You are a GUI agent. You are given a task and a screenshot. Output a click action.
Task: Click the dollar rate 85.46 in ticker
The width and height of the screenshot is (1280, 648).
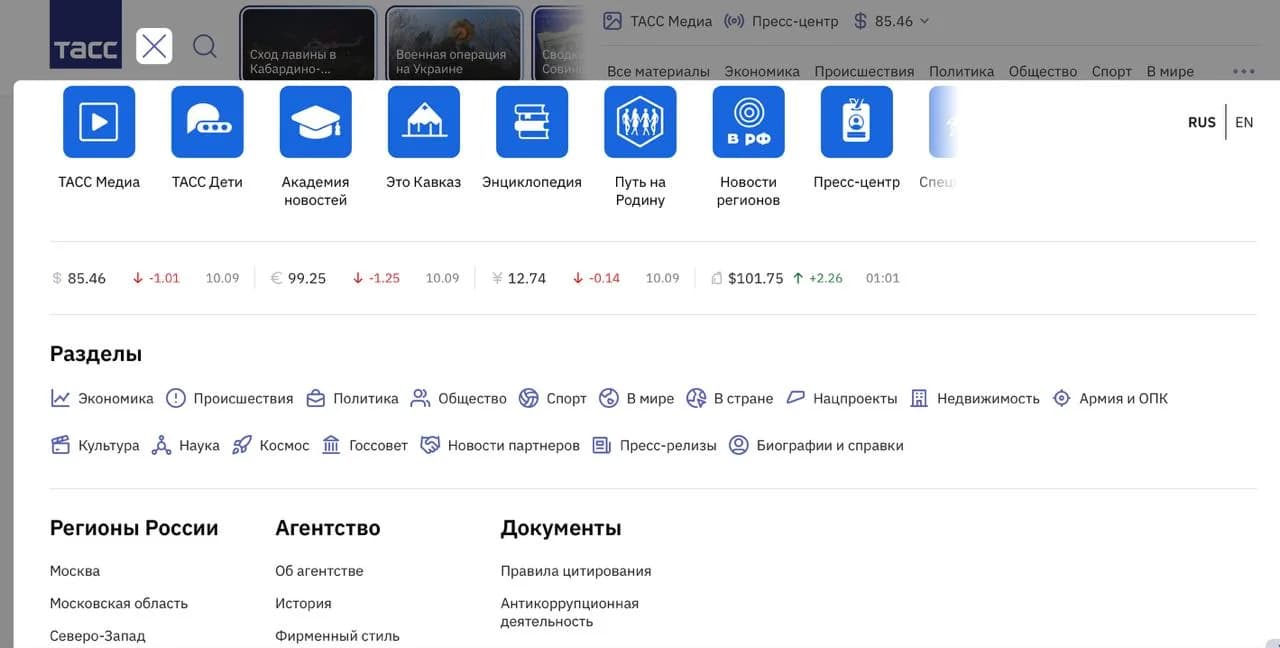click(86, 278)
